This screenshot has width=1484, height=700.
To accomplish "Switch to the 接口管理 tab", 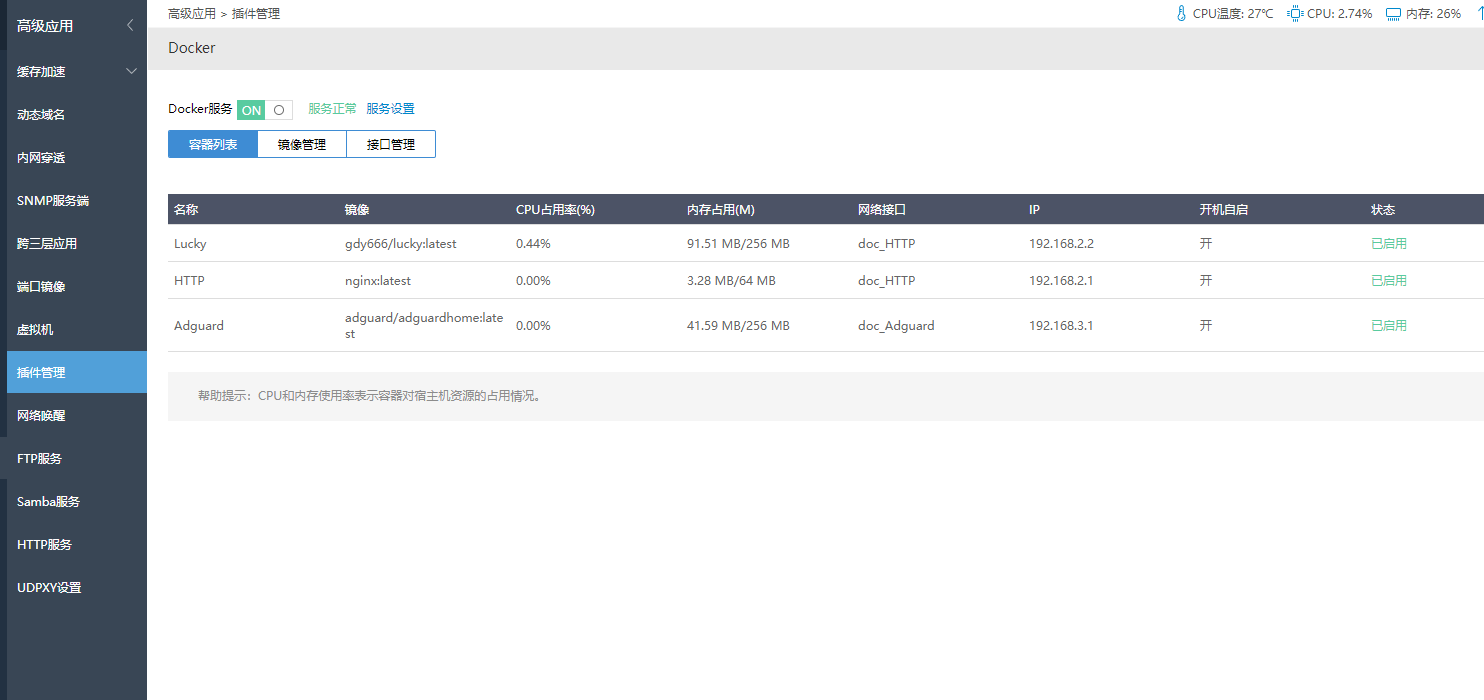I will point(391,144).
